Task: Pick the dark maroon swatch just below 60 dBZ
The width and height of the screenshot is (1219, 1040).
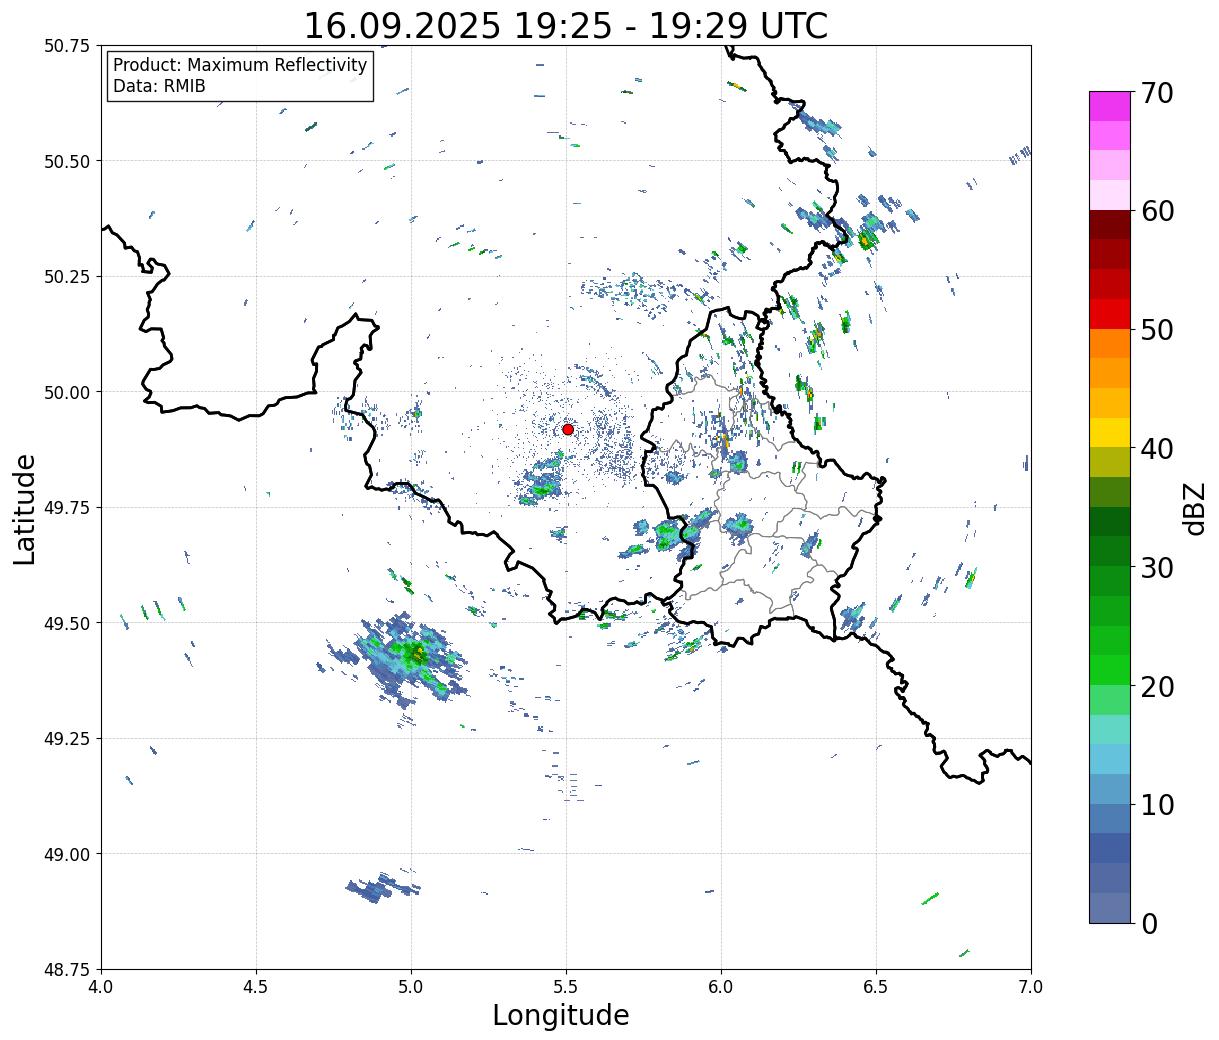Action: (x=1109, y=225)
